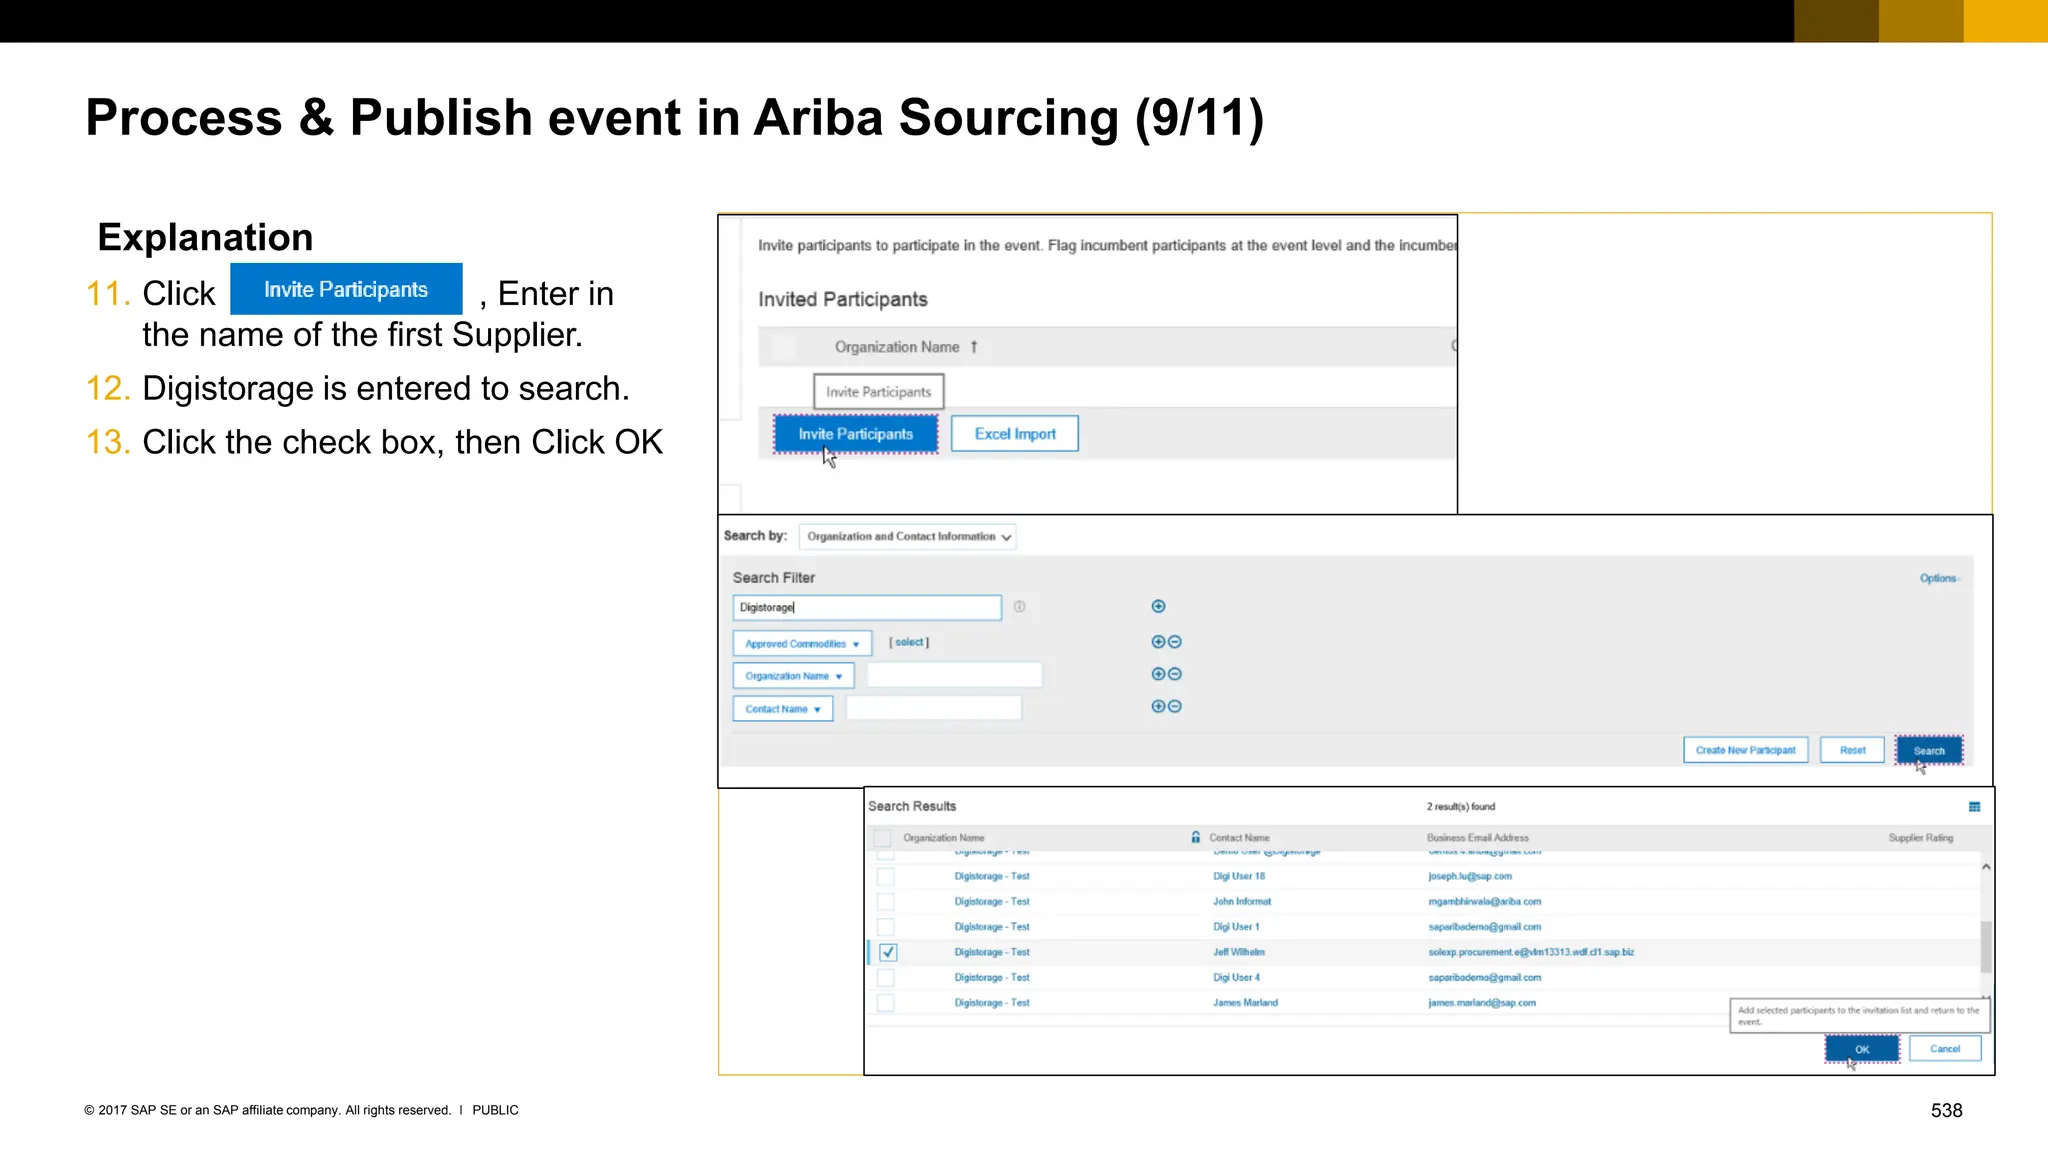Click the scroll-up arrow of the results scrollbar
Image resolution: width=2048 pixels, height=1152 pixels.
(1986, 867)
